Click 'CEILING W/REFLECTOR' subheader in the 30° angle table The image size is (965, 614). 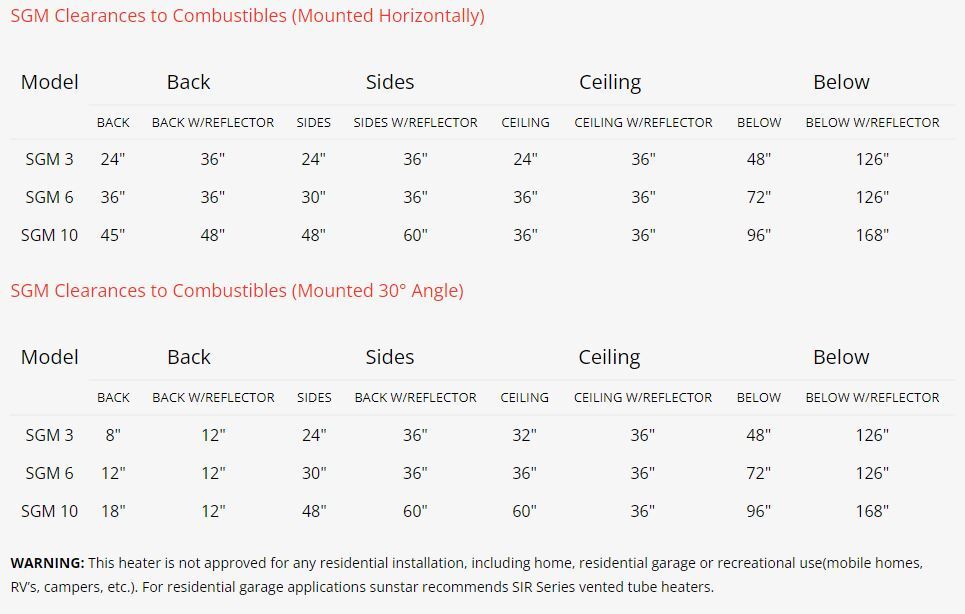[643, 397]
